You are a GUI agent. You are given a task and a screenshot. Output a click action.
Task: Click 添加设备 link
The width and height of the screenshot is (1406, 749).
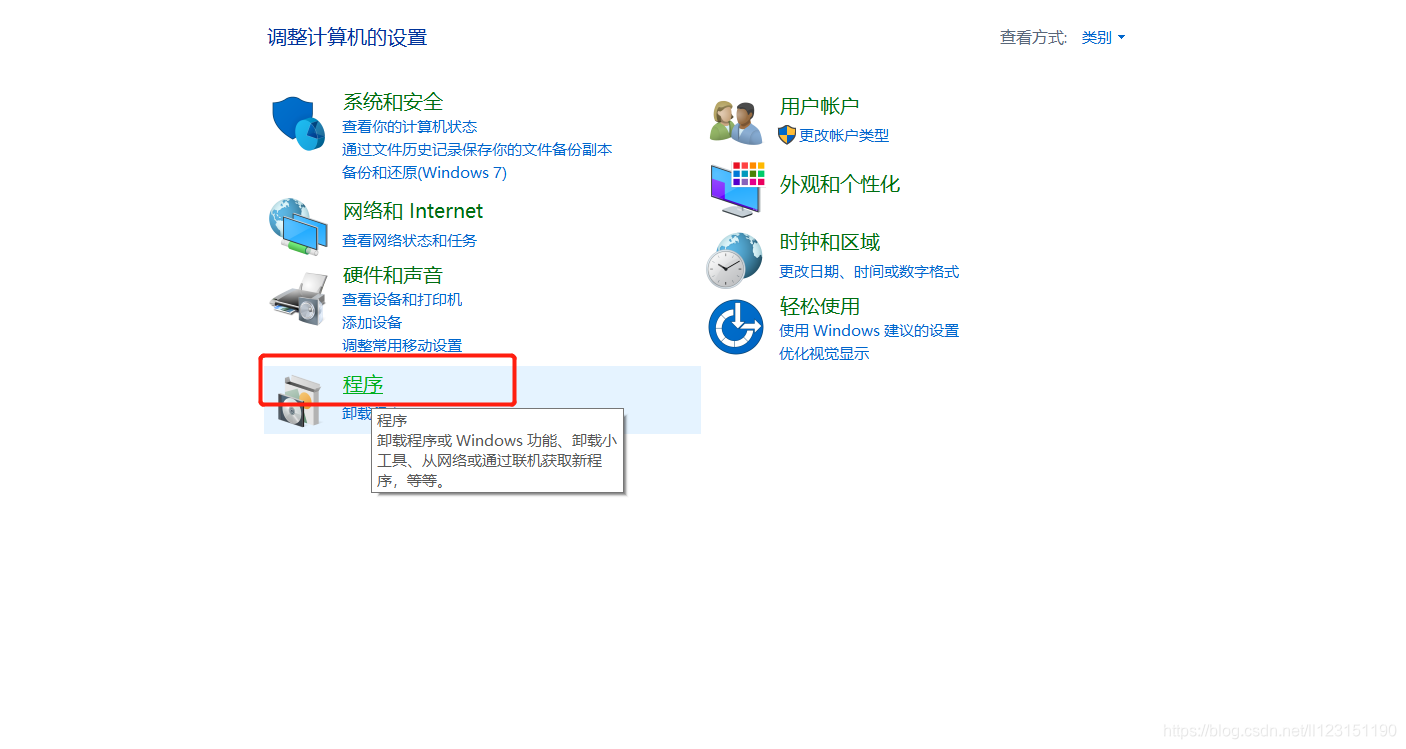tap(372, 323)
